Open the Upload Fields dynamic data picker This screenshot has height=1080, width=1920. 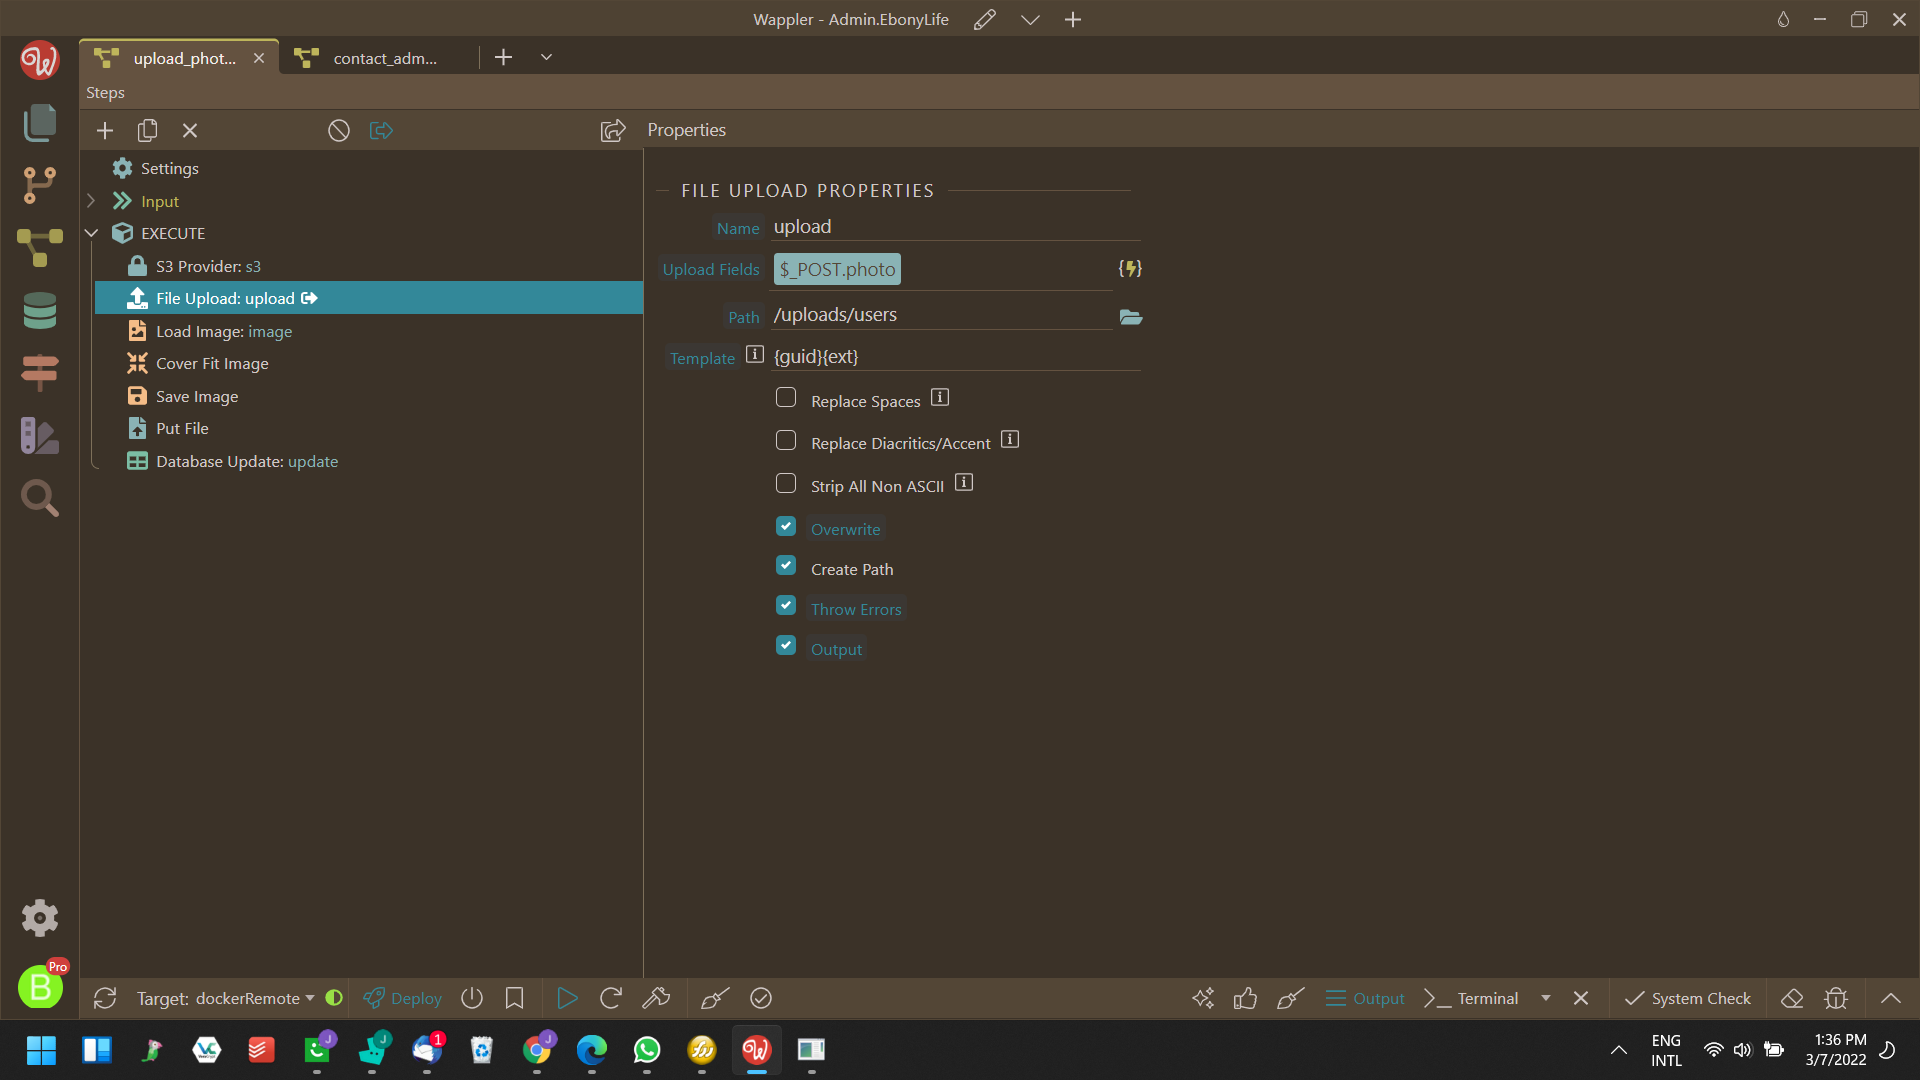(x=1130, y=269)
